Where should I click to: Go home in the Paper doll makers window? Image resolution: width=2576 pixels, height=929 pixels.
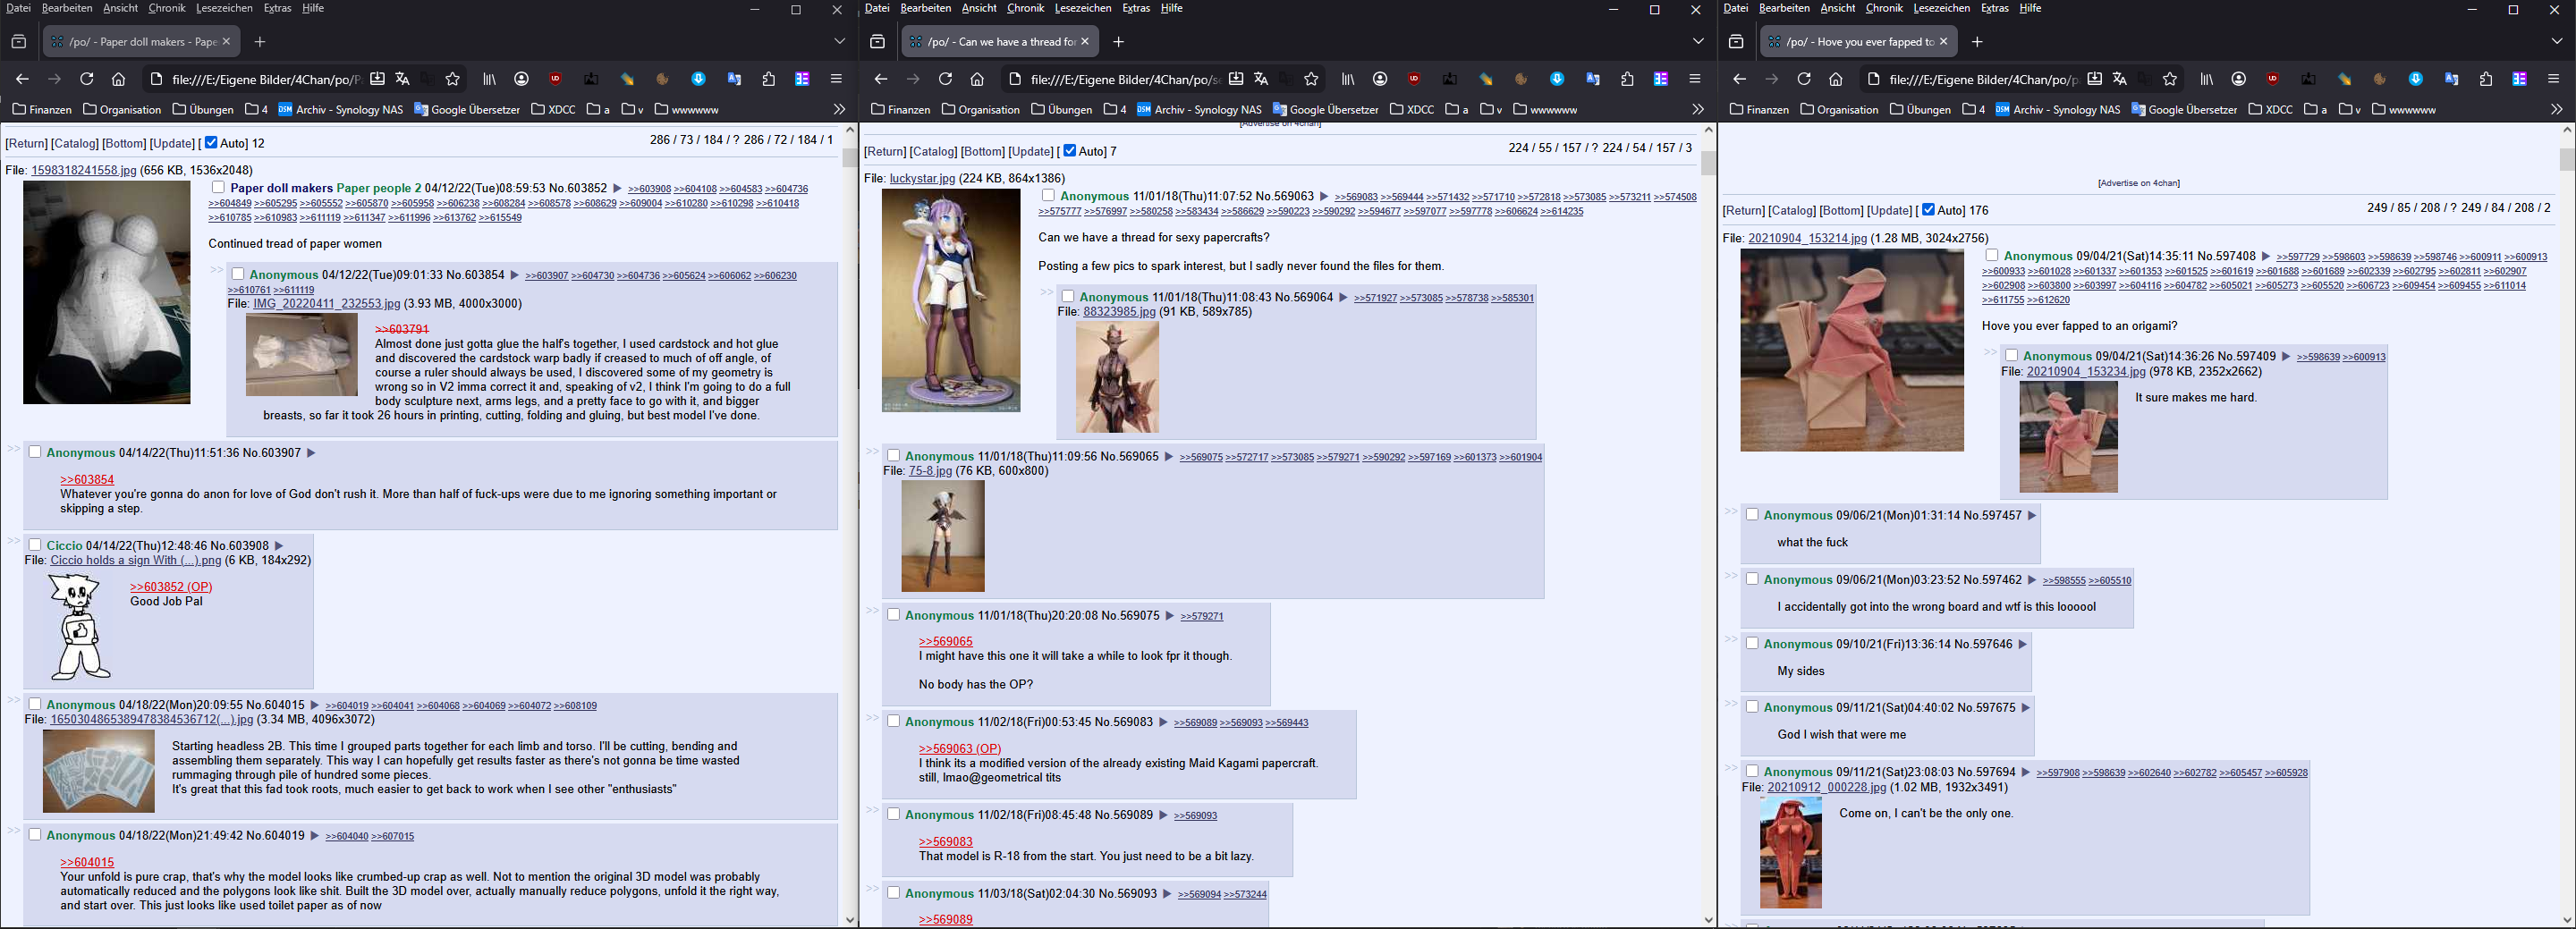coord(118,79)
